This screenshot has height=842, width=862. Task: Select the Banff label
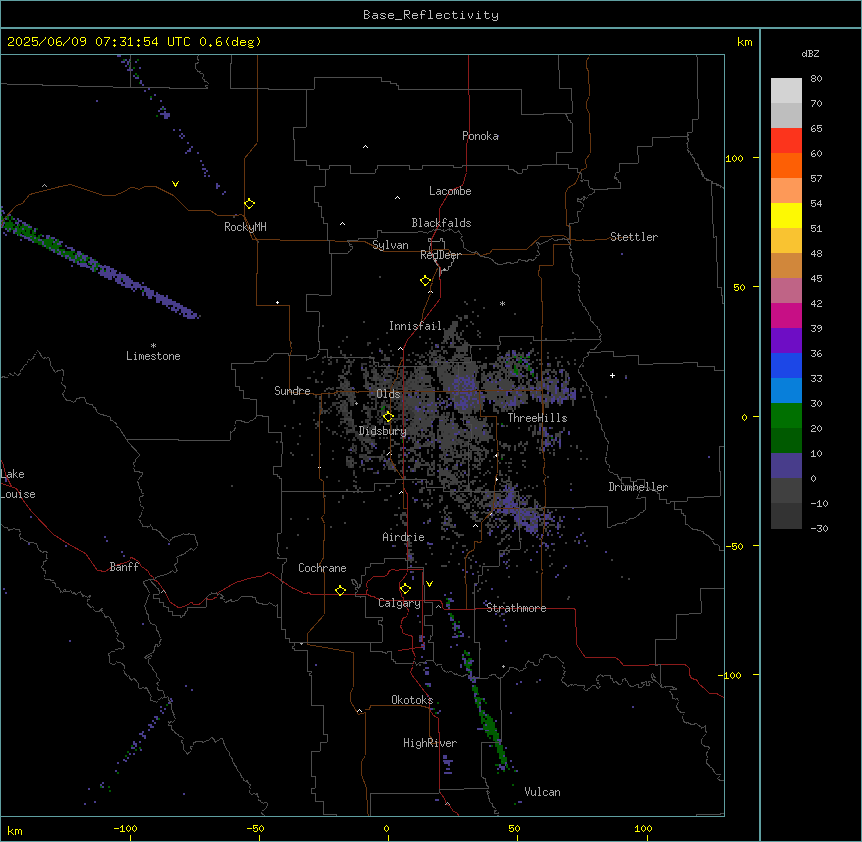(x=124, y=567)
